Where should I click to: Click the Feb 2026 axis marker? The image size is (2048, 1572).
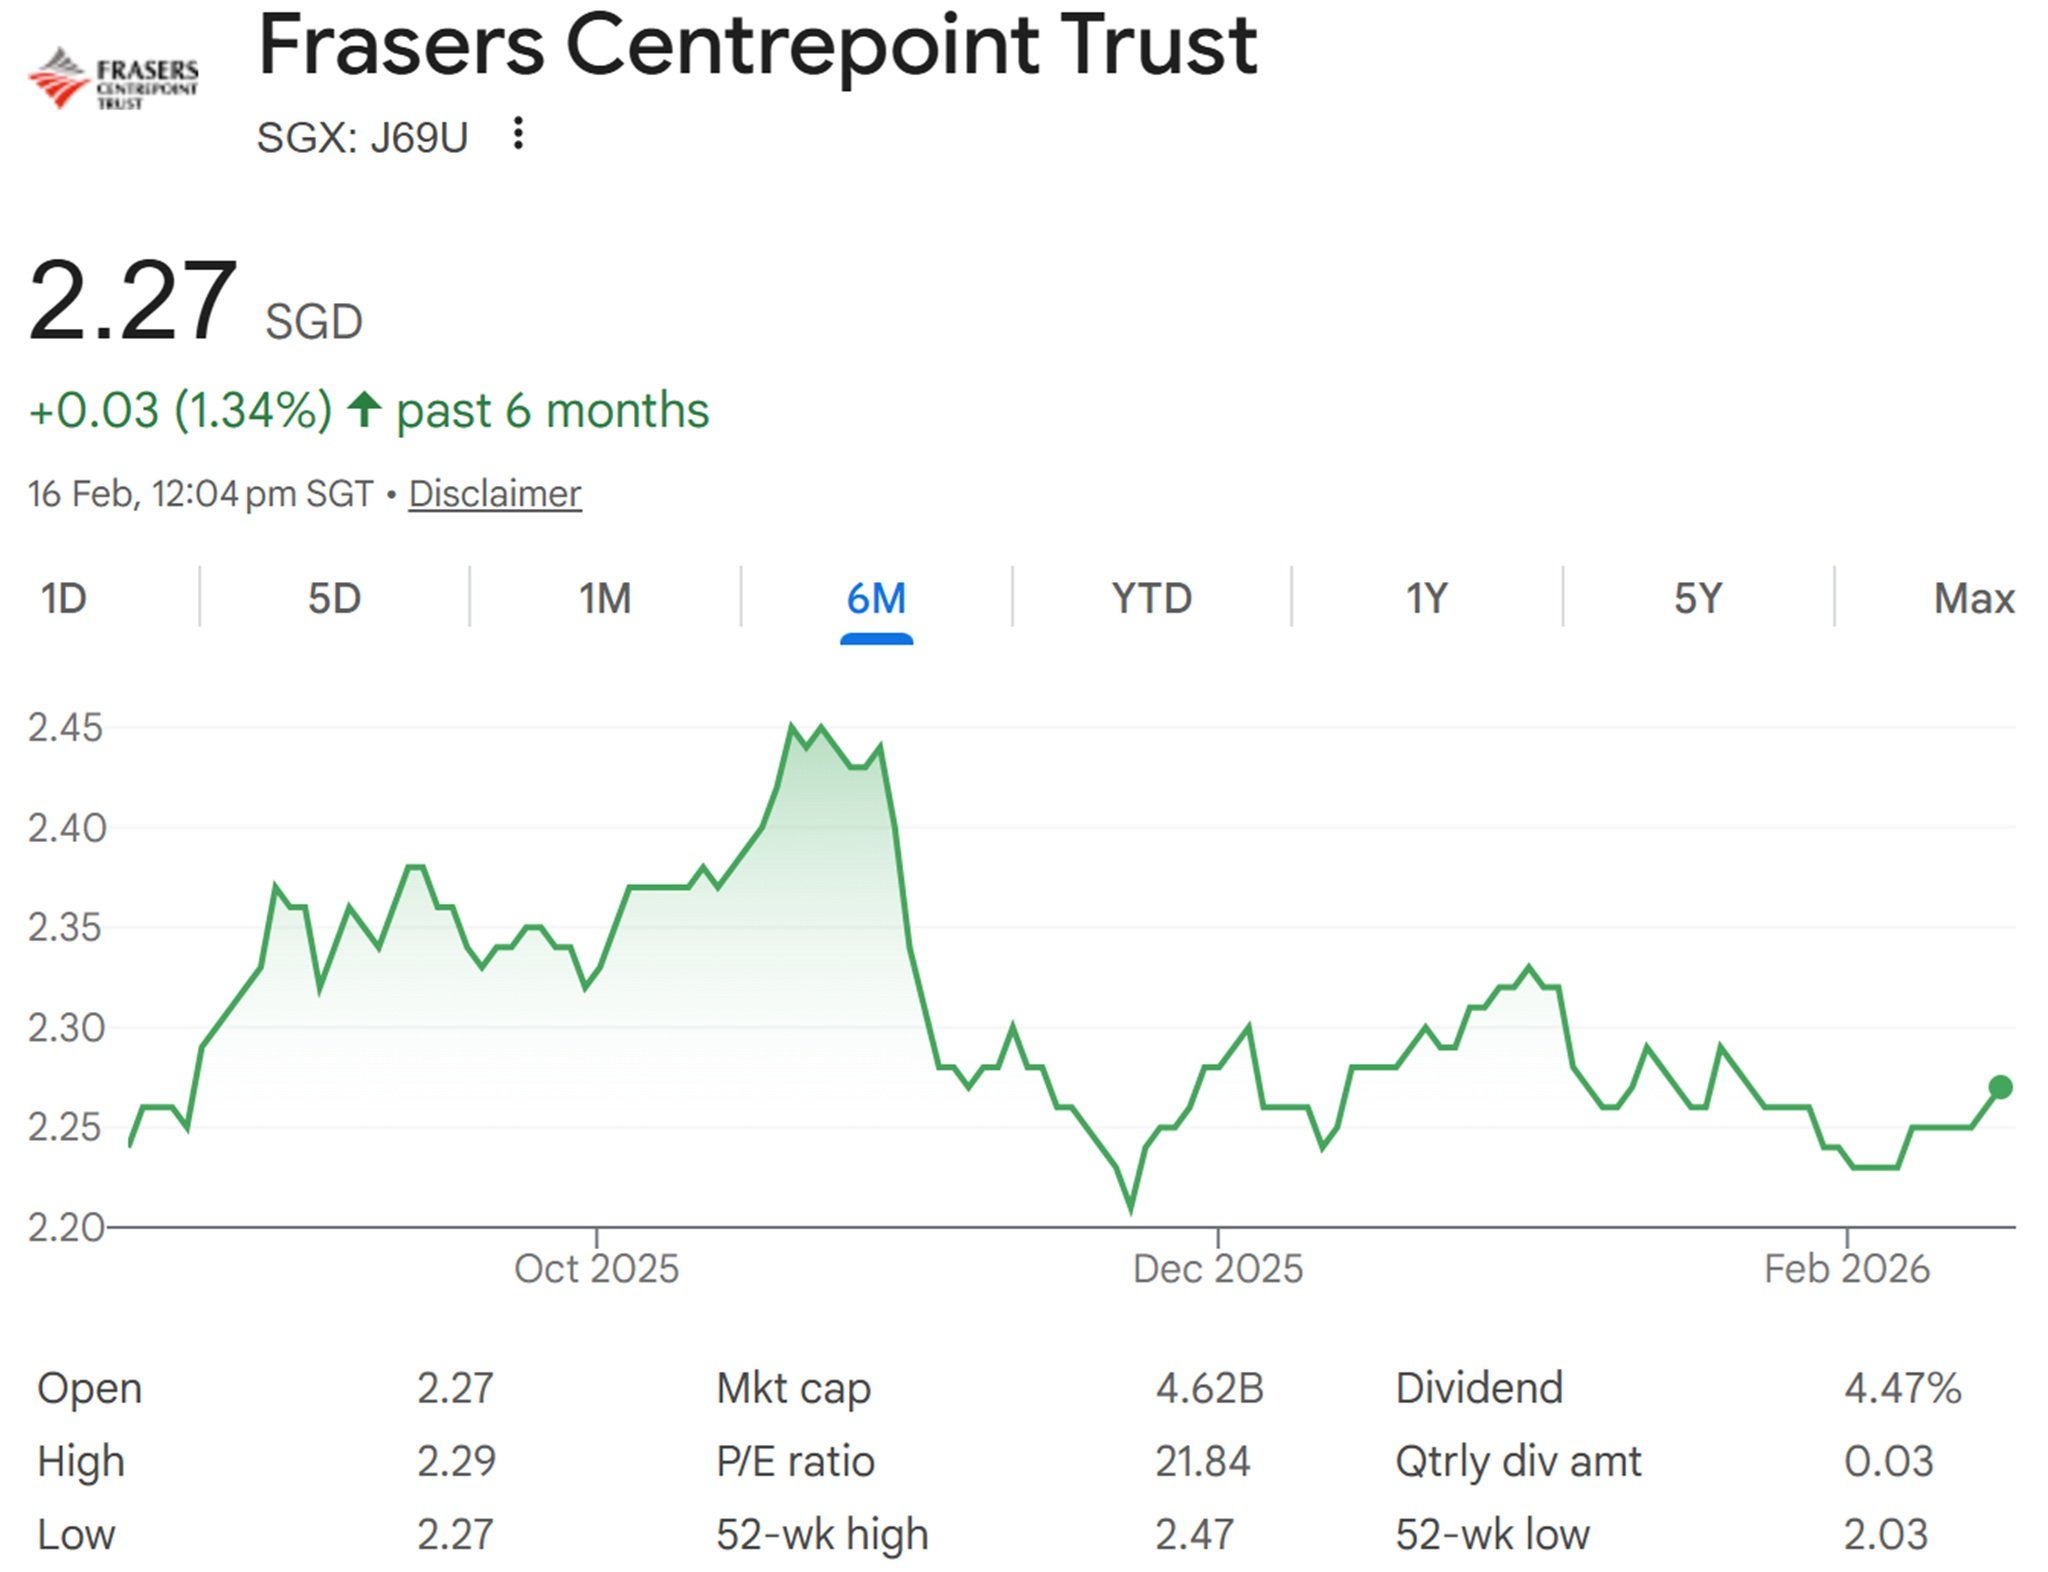pyautogui.click(x=1846, y=1268)
